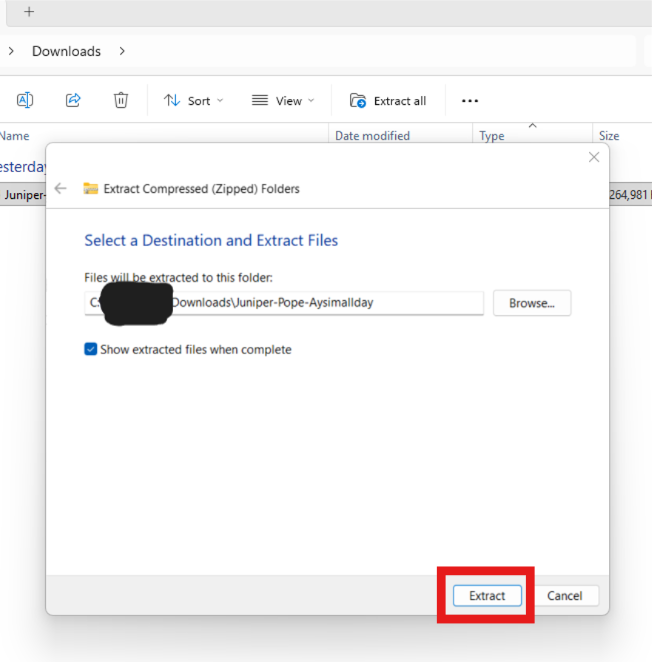652x662 pixels.
Task: Click the Delete trash can icon
Action: point(121,100)
